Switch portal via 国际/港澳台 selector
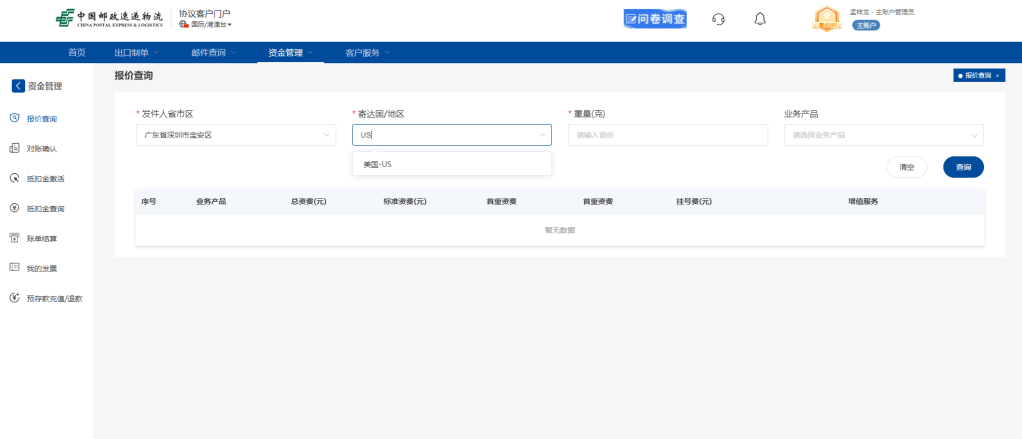The width and height of the screenshot is (1022, 439). [206, 24]
